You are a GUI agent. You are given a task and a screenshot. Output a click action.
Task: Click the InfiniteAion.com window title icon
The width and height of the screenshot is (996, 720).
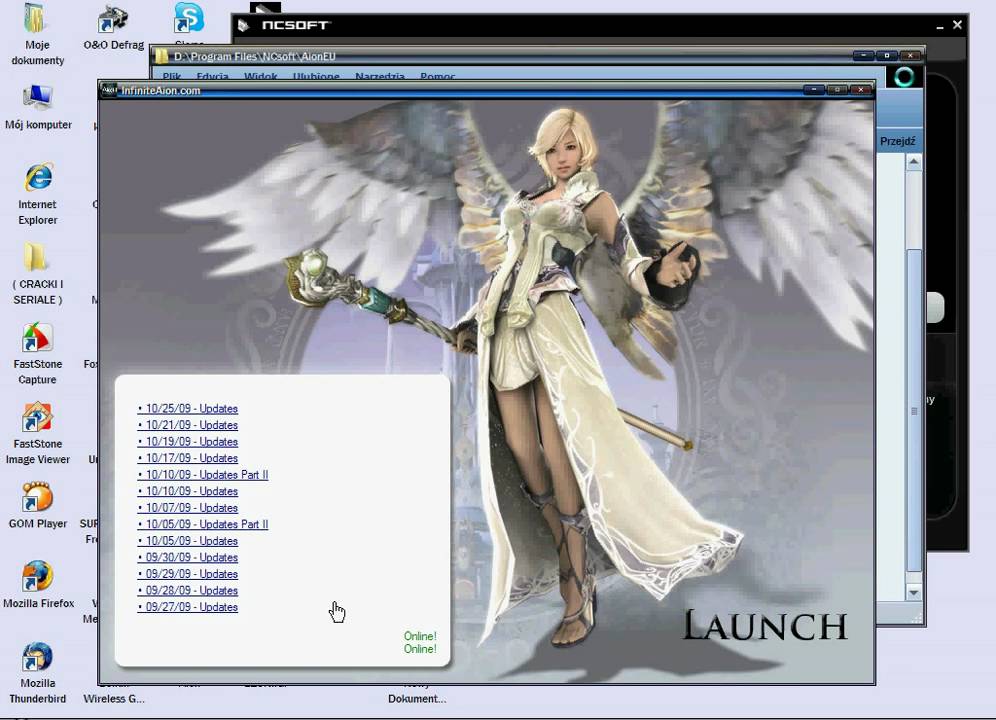click(109, 90)
